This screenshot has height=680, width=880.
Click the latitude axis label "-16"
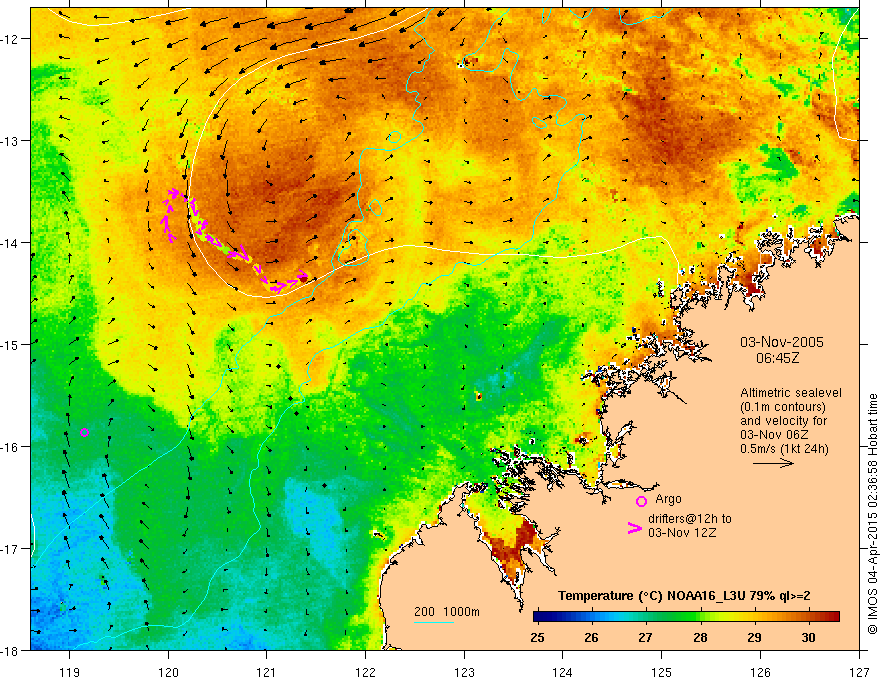click(10, 447)
